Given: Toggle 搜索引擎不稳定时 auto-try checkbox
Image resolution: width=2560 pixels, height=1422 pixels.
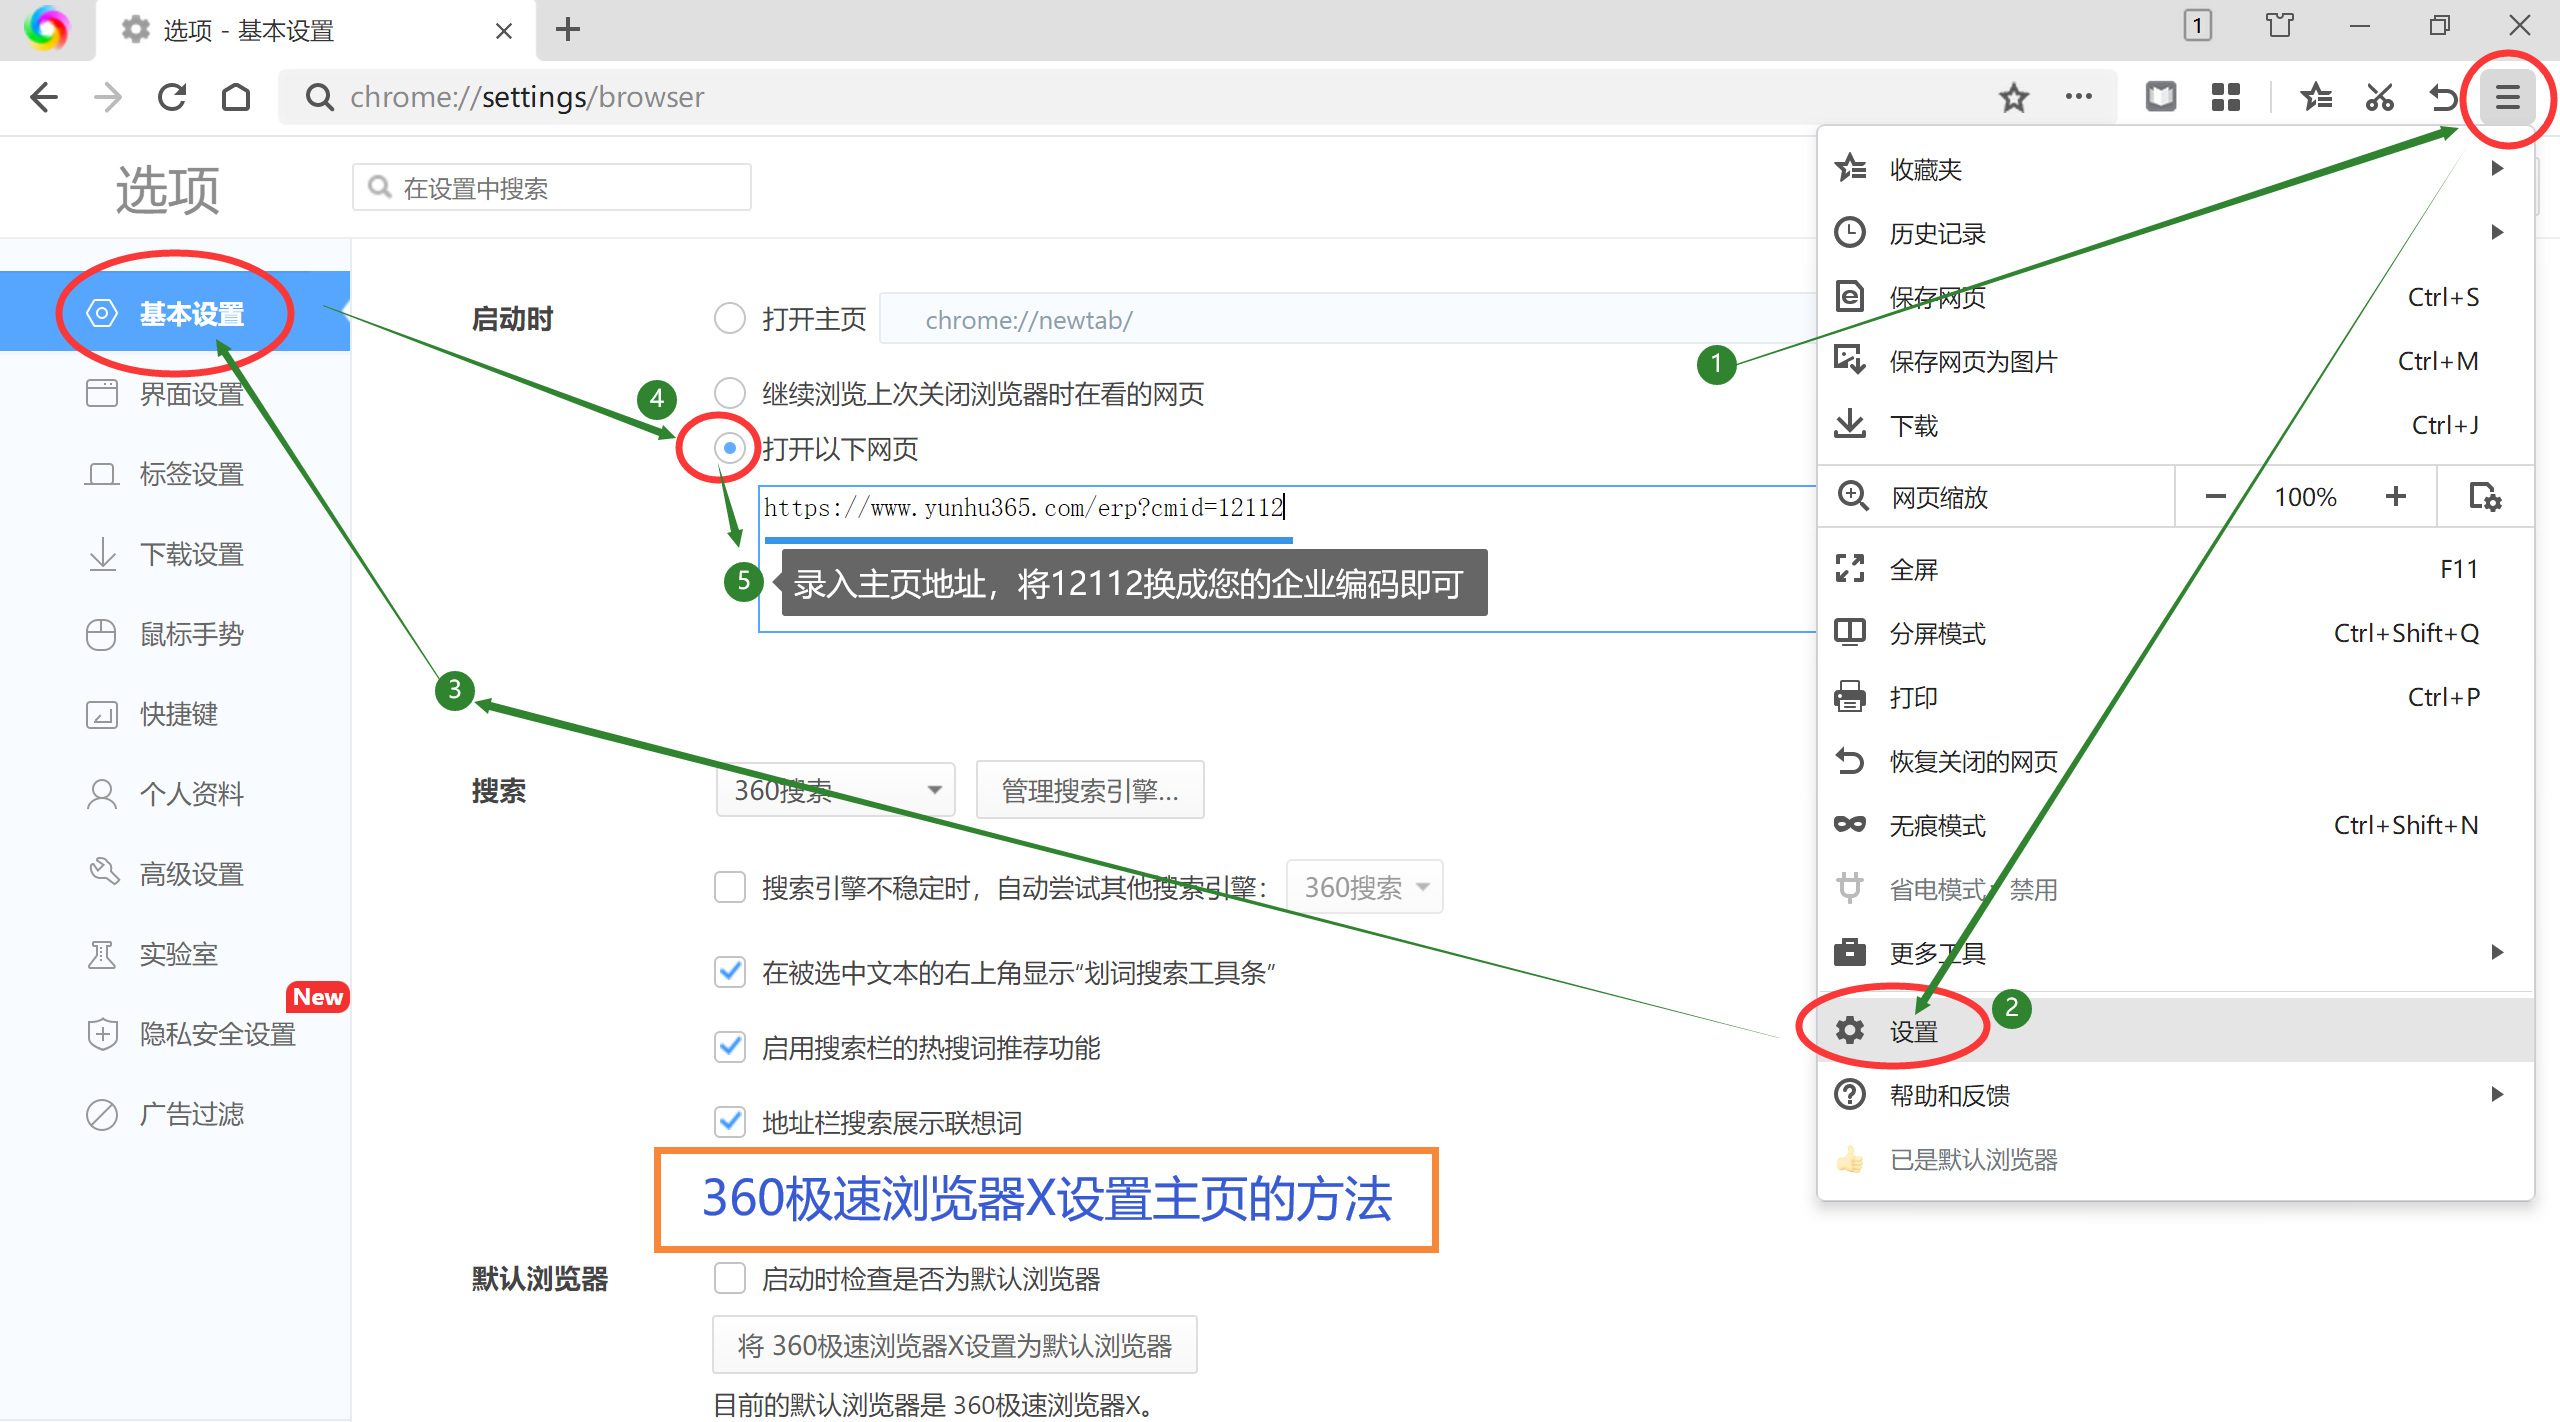Looking at the screenshot, I should tap(730, 887).
